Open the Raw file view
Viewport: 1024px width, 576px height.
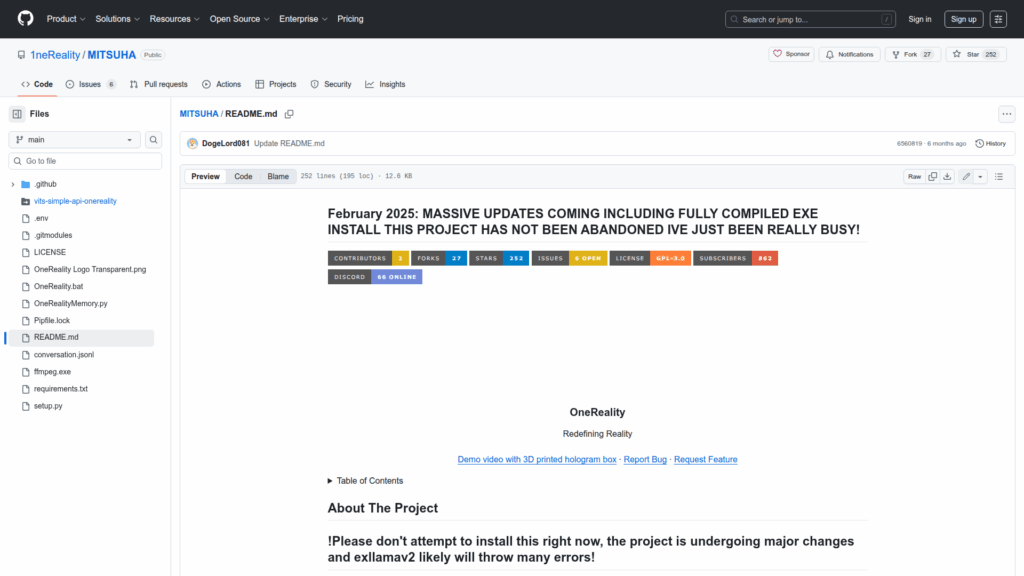(914, 176)
